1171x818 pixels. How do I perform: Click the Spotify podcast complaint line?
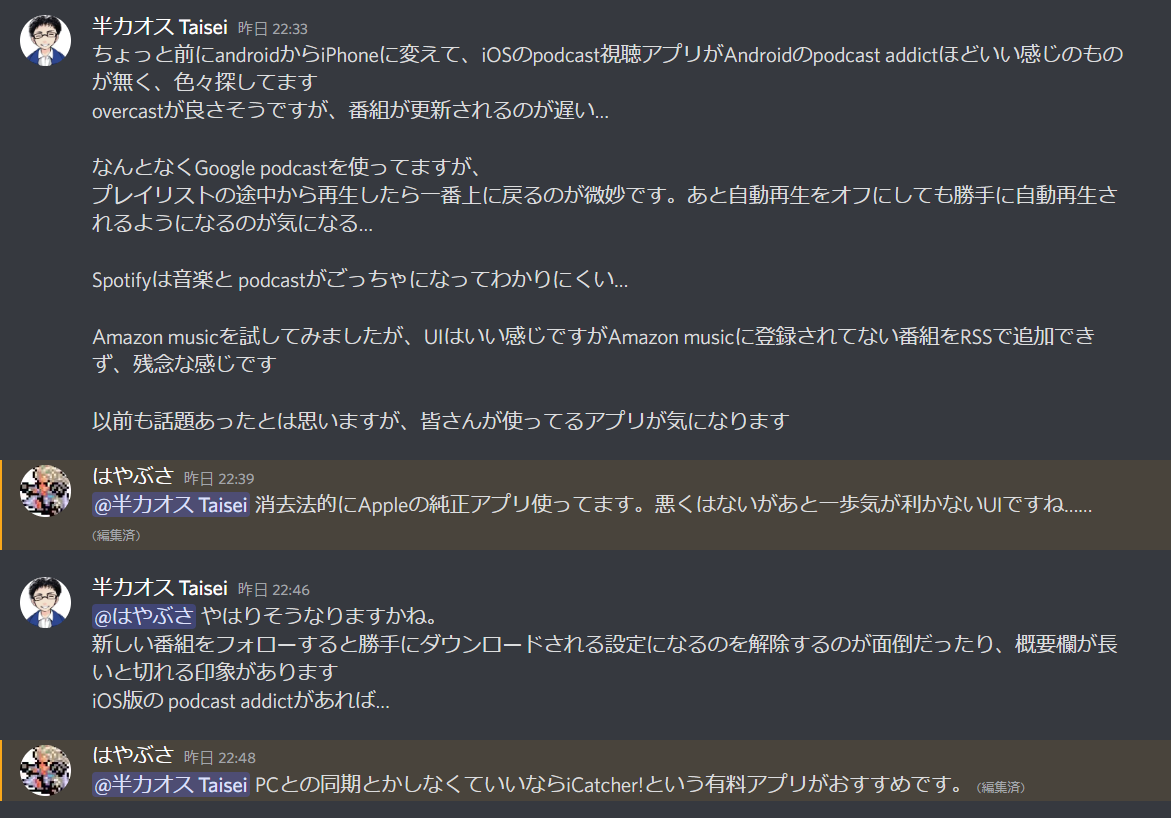coord(360,280)
